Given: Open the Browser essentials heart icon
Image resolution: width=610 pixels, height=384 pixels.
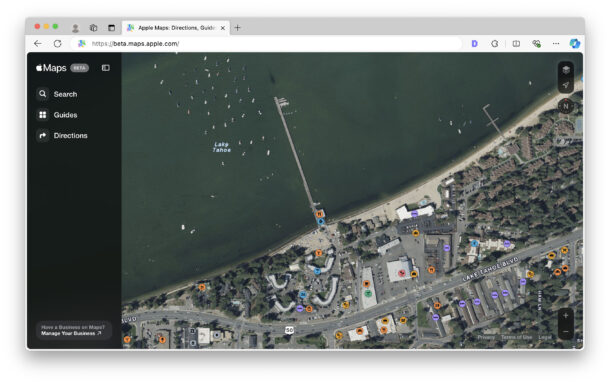Looking at the screenshot, I should [536, 44].
